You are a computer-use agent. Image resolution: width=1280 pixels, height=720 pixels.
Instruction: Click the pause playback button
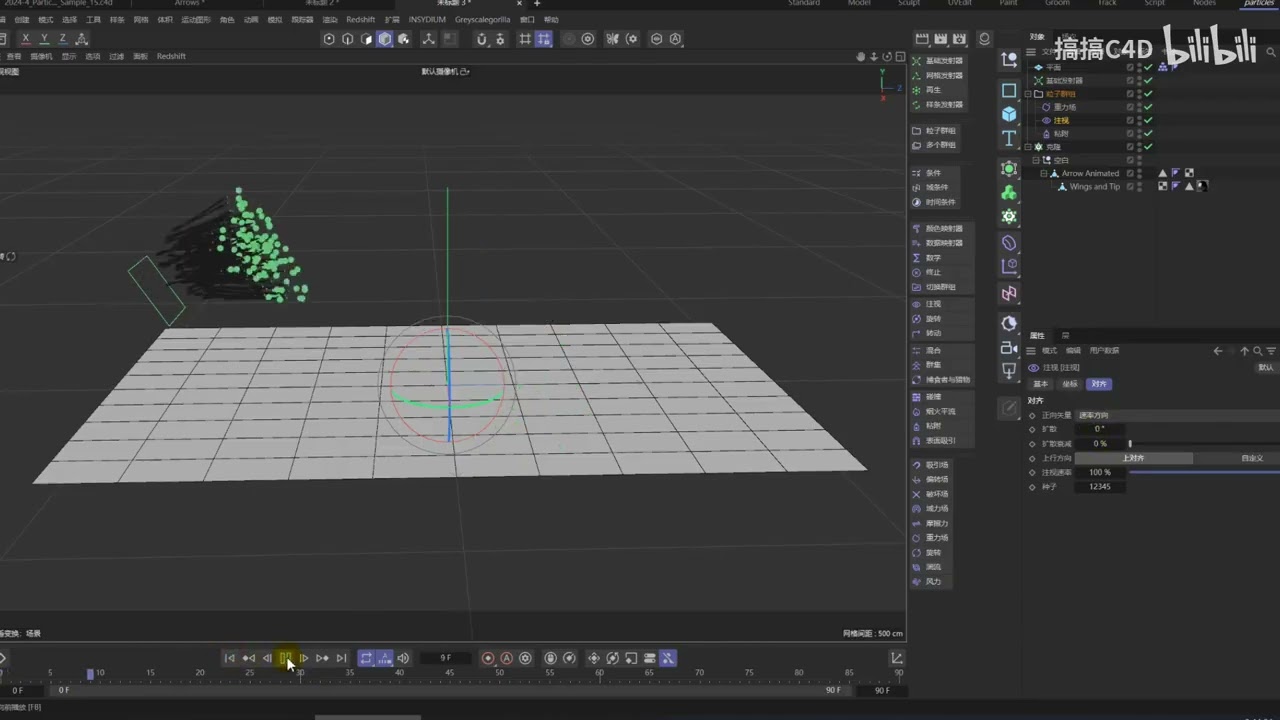click(285, 658)
